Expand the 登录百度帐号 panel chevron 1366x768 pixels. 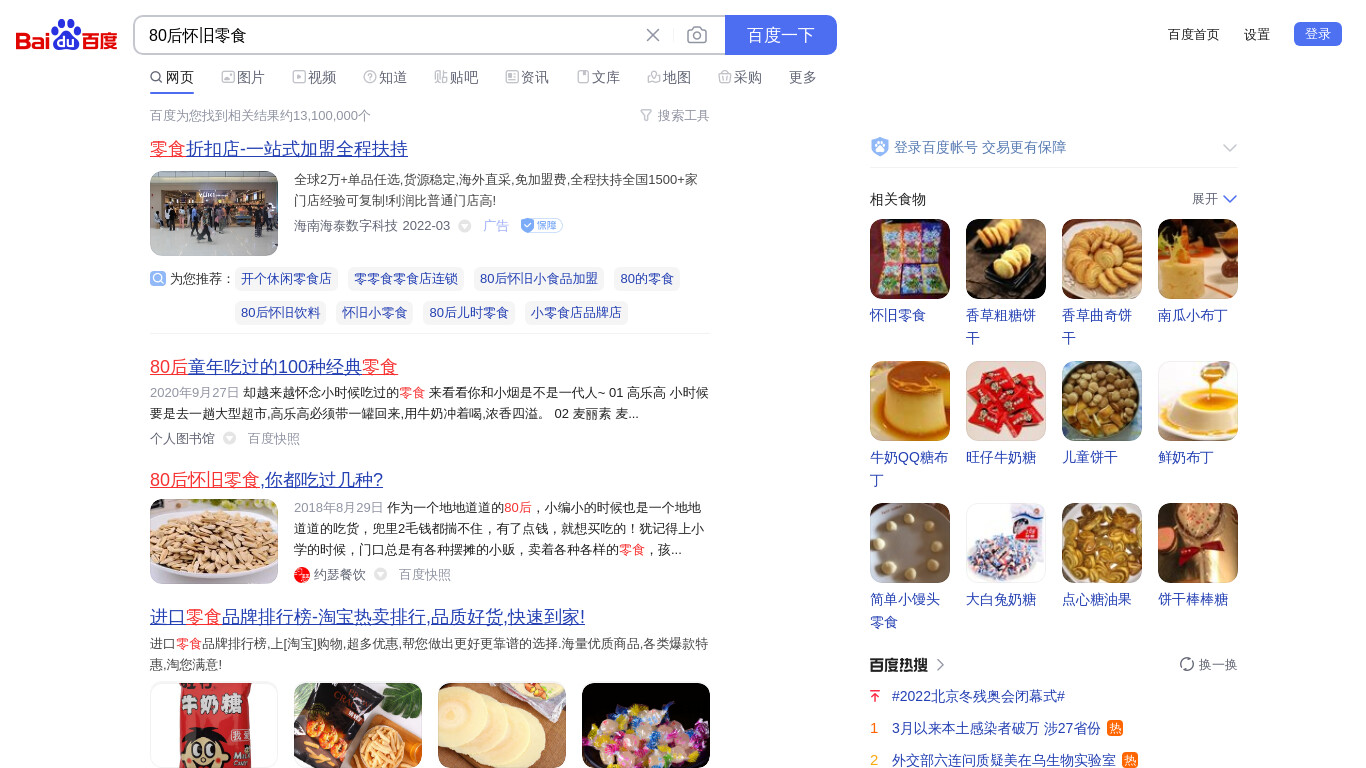[1230, 148]
